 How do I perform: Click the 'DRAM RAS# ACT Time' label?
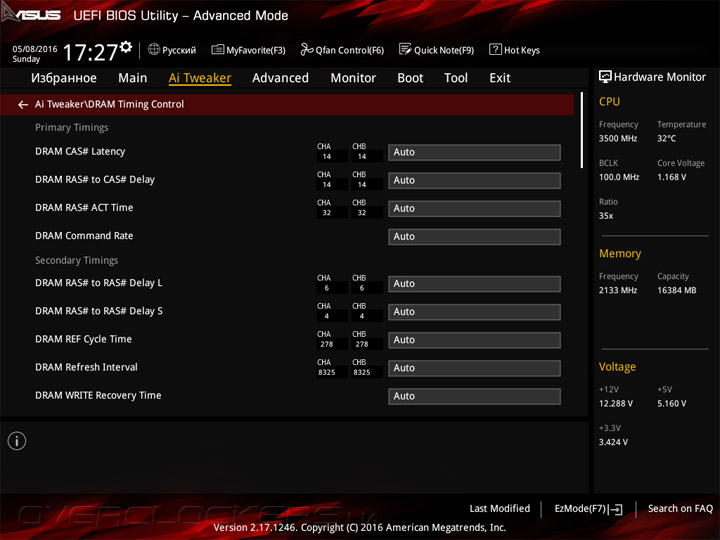click(x=84, y=208)
